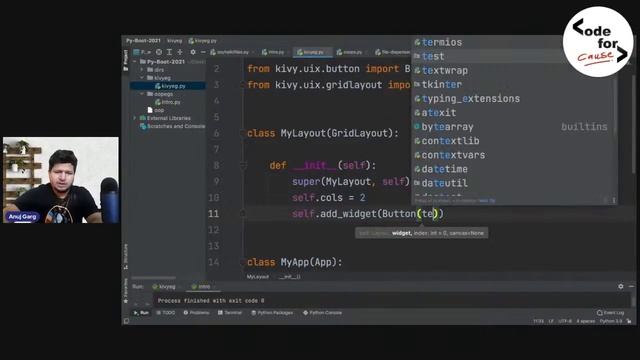Open Run panel settings gear
This screenshot has width=640, height=360.
[621, 287]
